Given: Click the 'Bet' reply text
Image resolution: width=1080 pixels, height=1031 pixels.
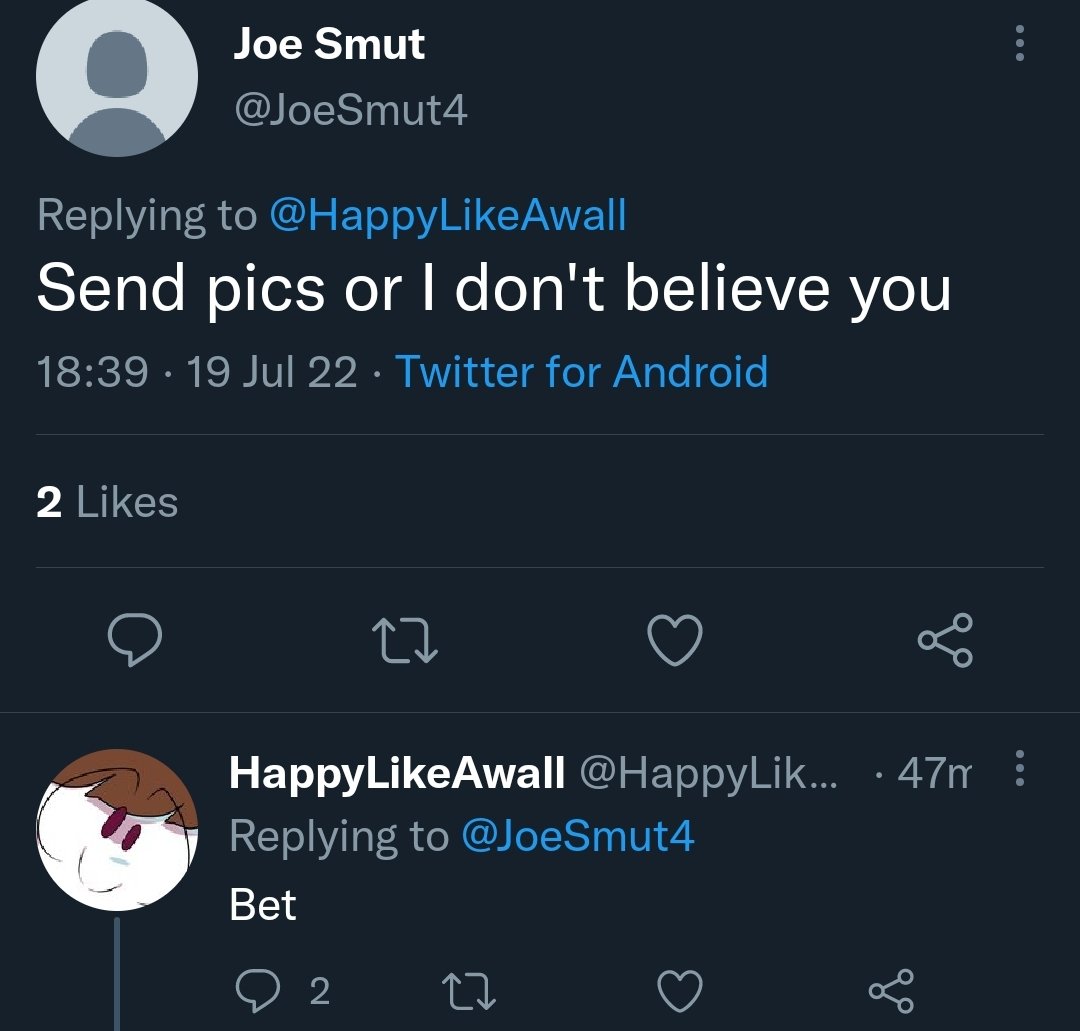Looking at the screenshot, I should coord(263,905).
